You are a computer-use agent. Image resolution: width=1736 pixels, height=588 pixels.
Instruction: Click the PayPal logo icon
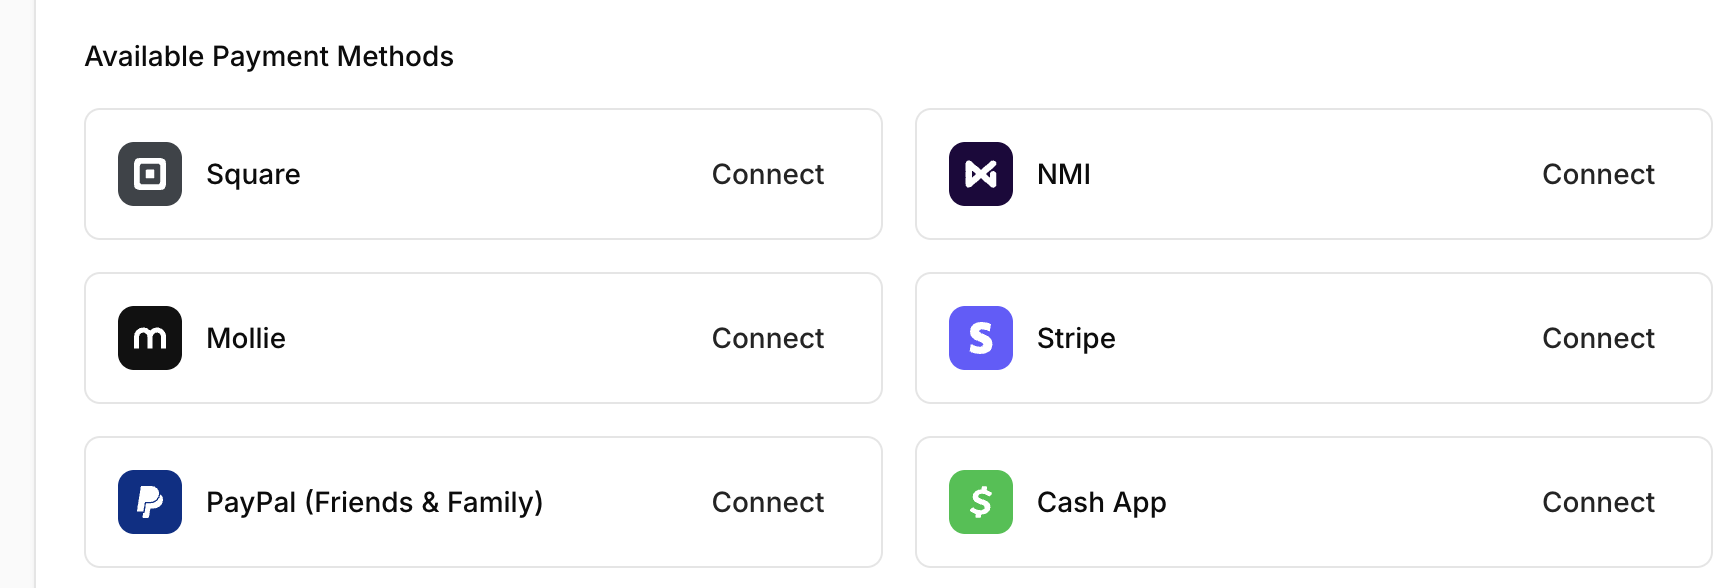(149, 501)
